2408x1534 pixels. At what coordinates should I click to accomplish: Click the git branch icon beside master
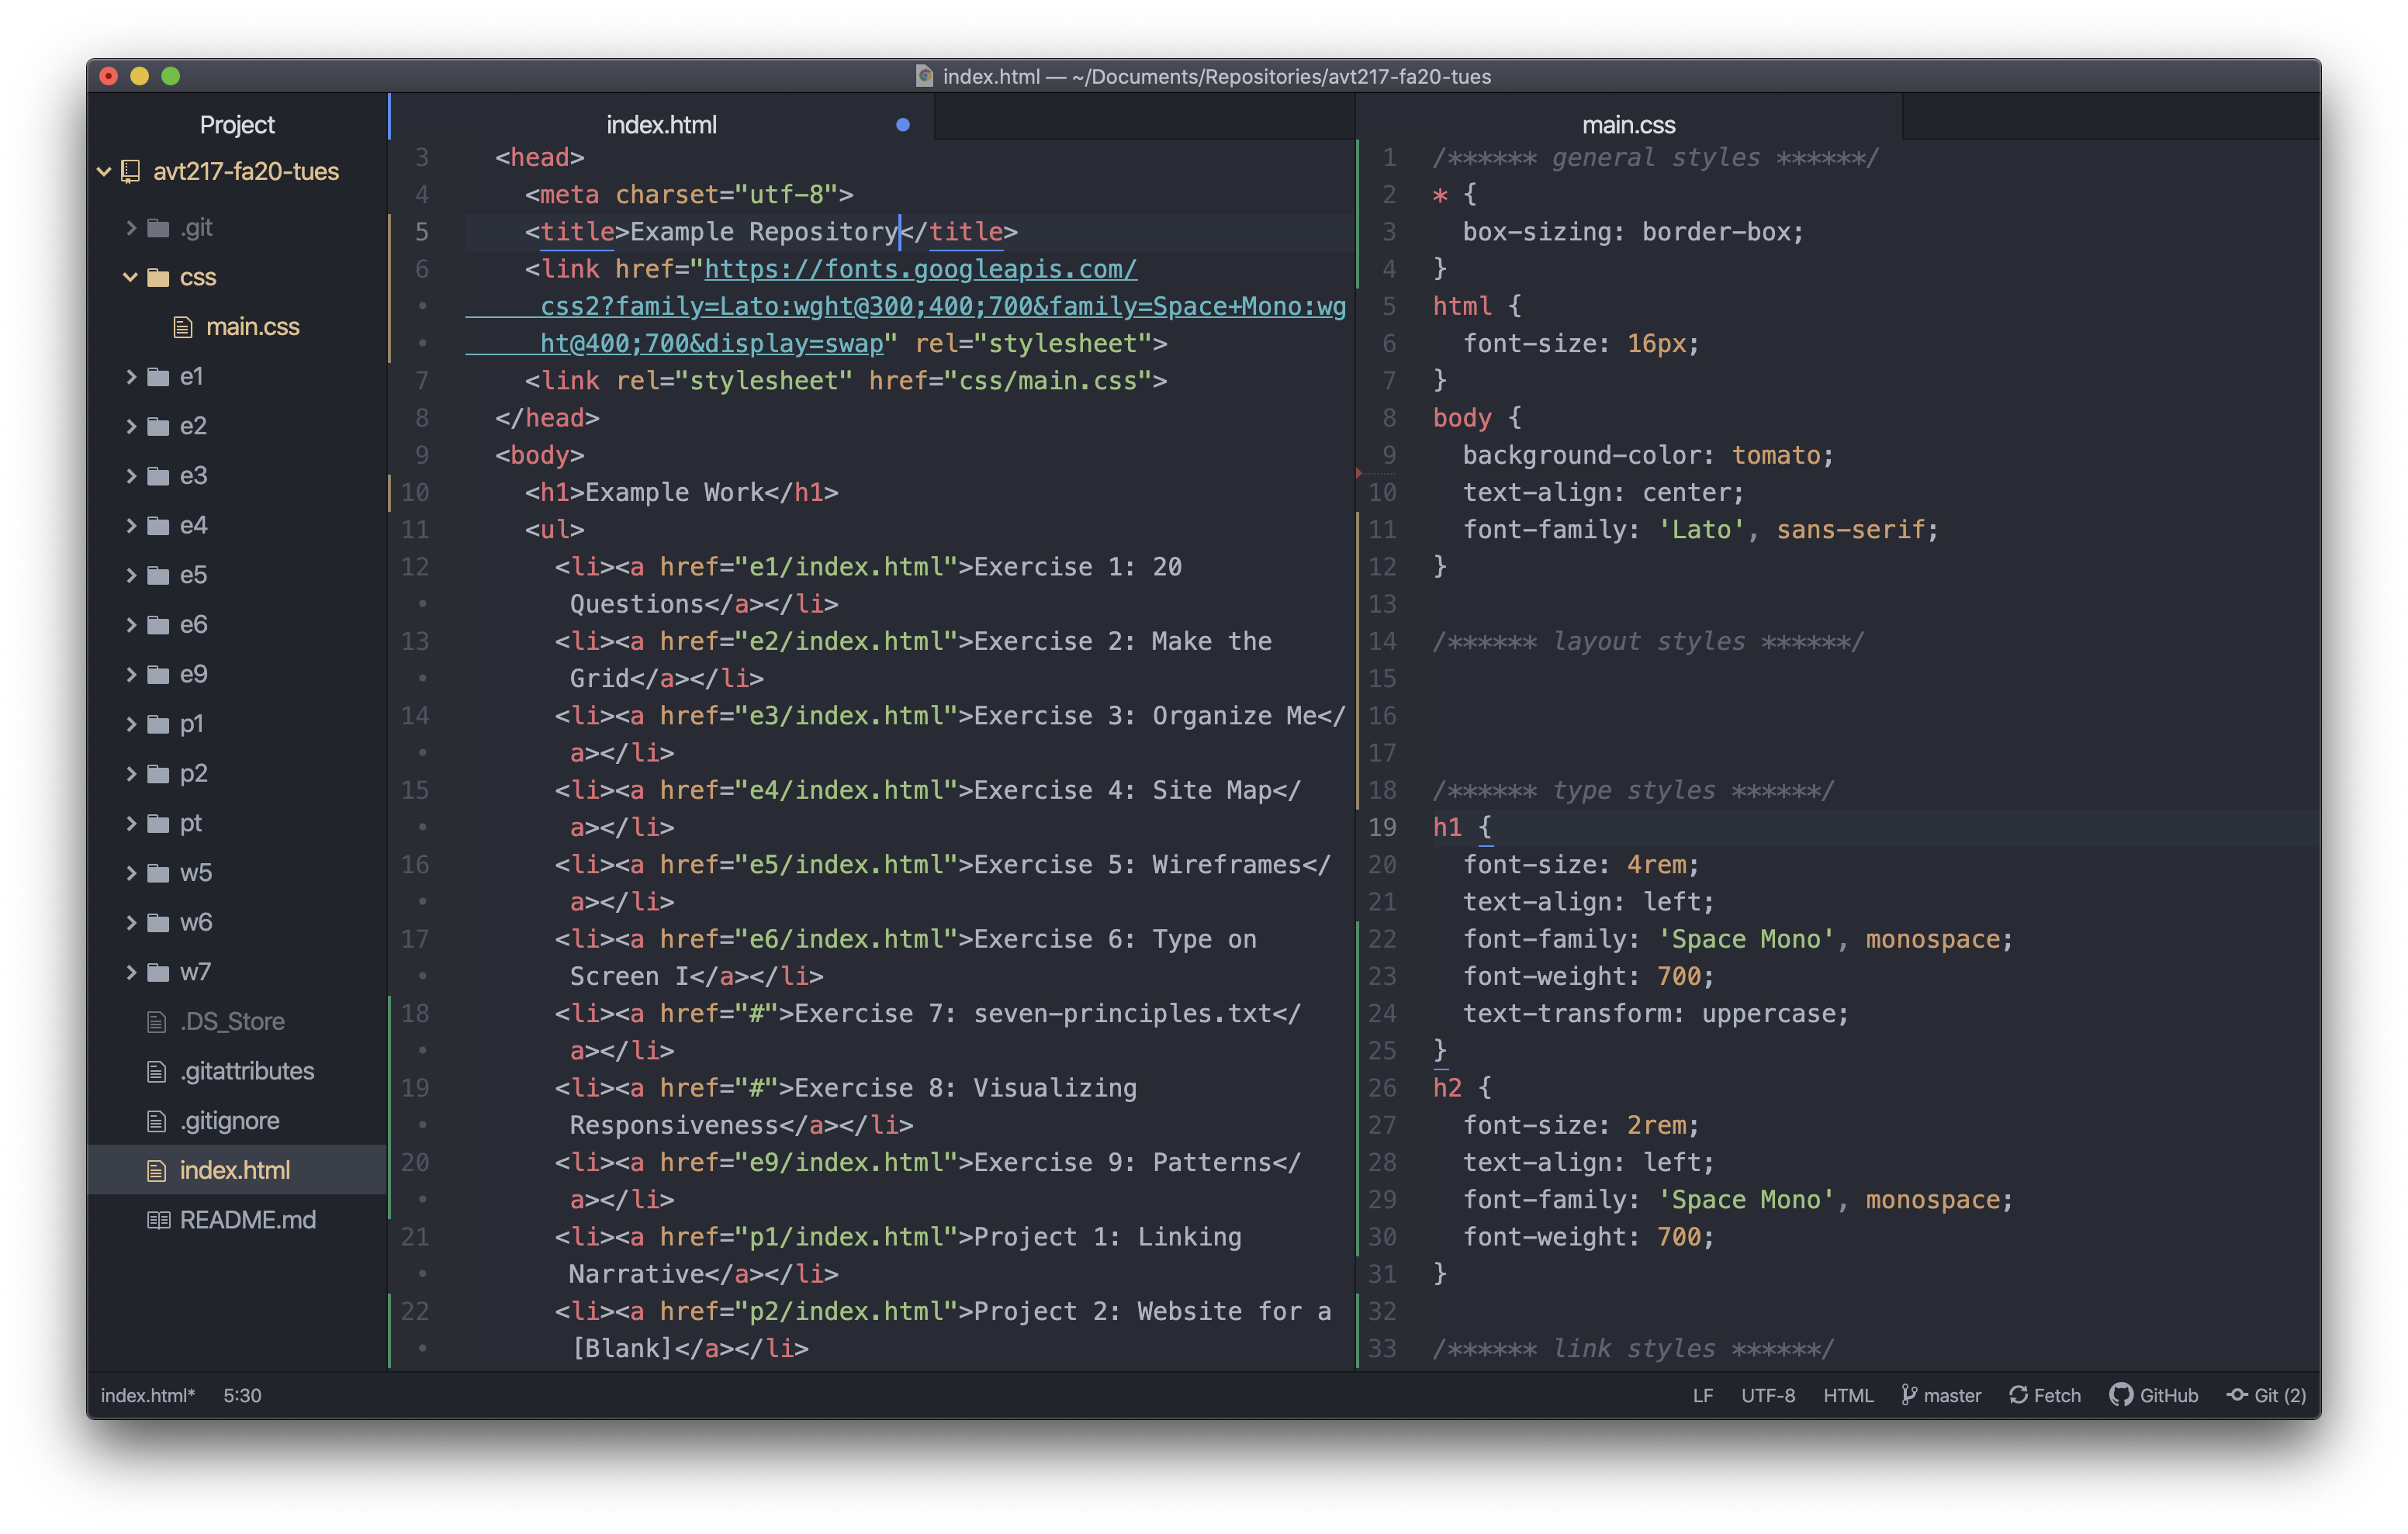click(x=1909, y=1396)
